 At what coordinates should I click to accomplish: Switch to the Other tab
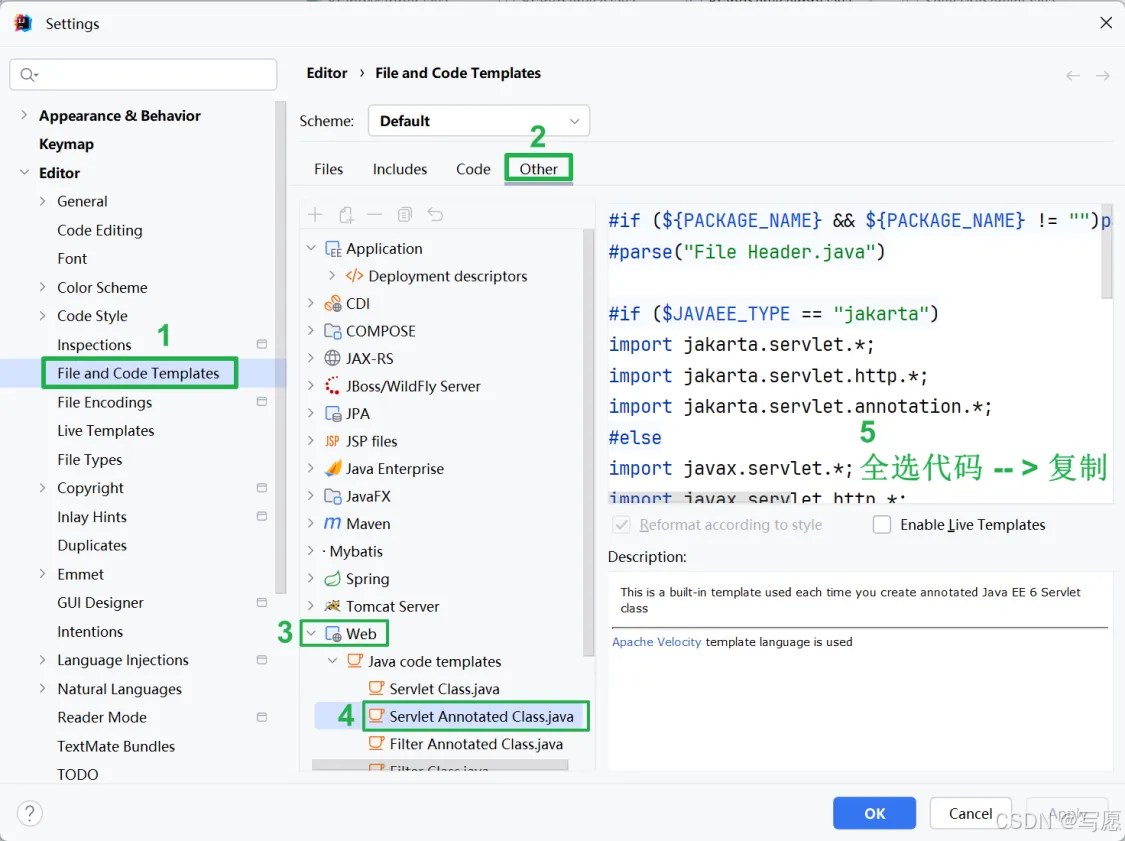[538, 169]
